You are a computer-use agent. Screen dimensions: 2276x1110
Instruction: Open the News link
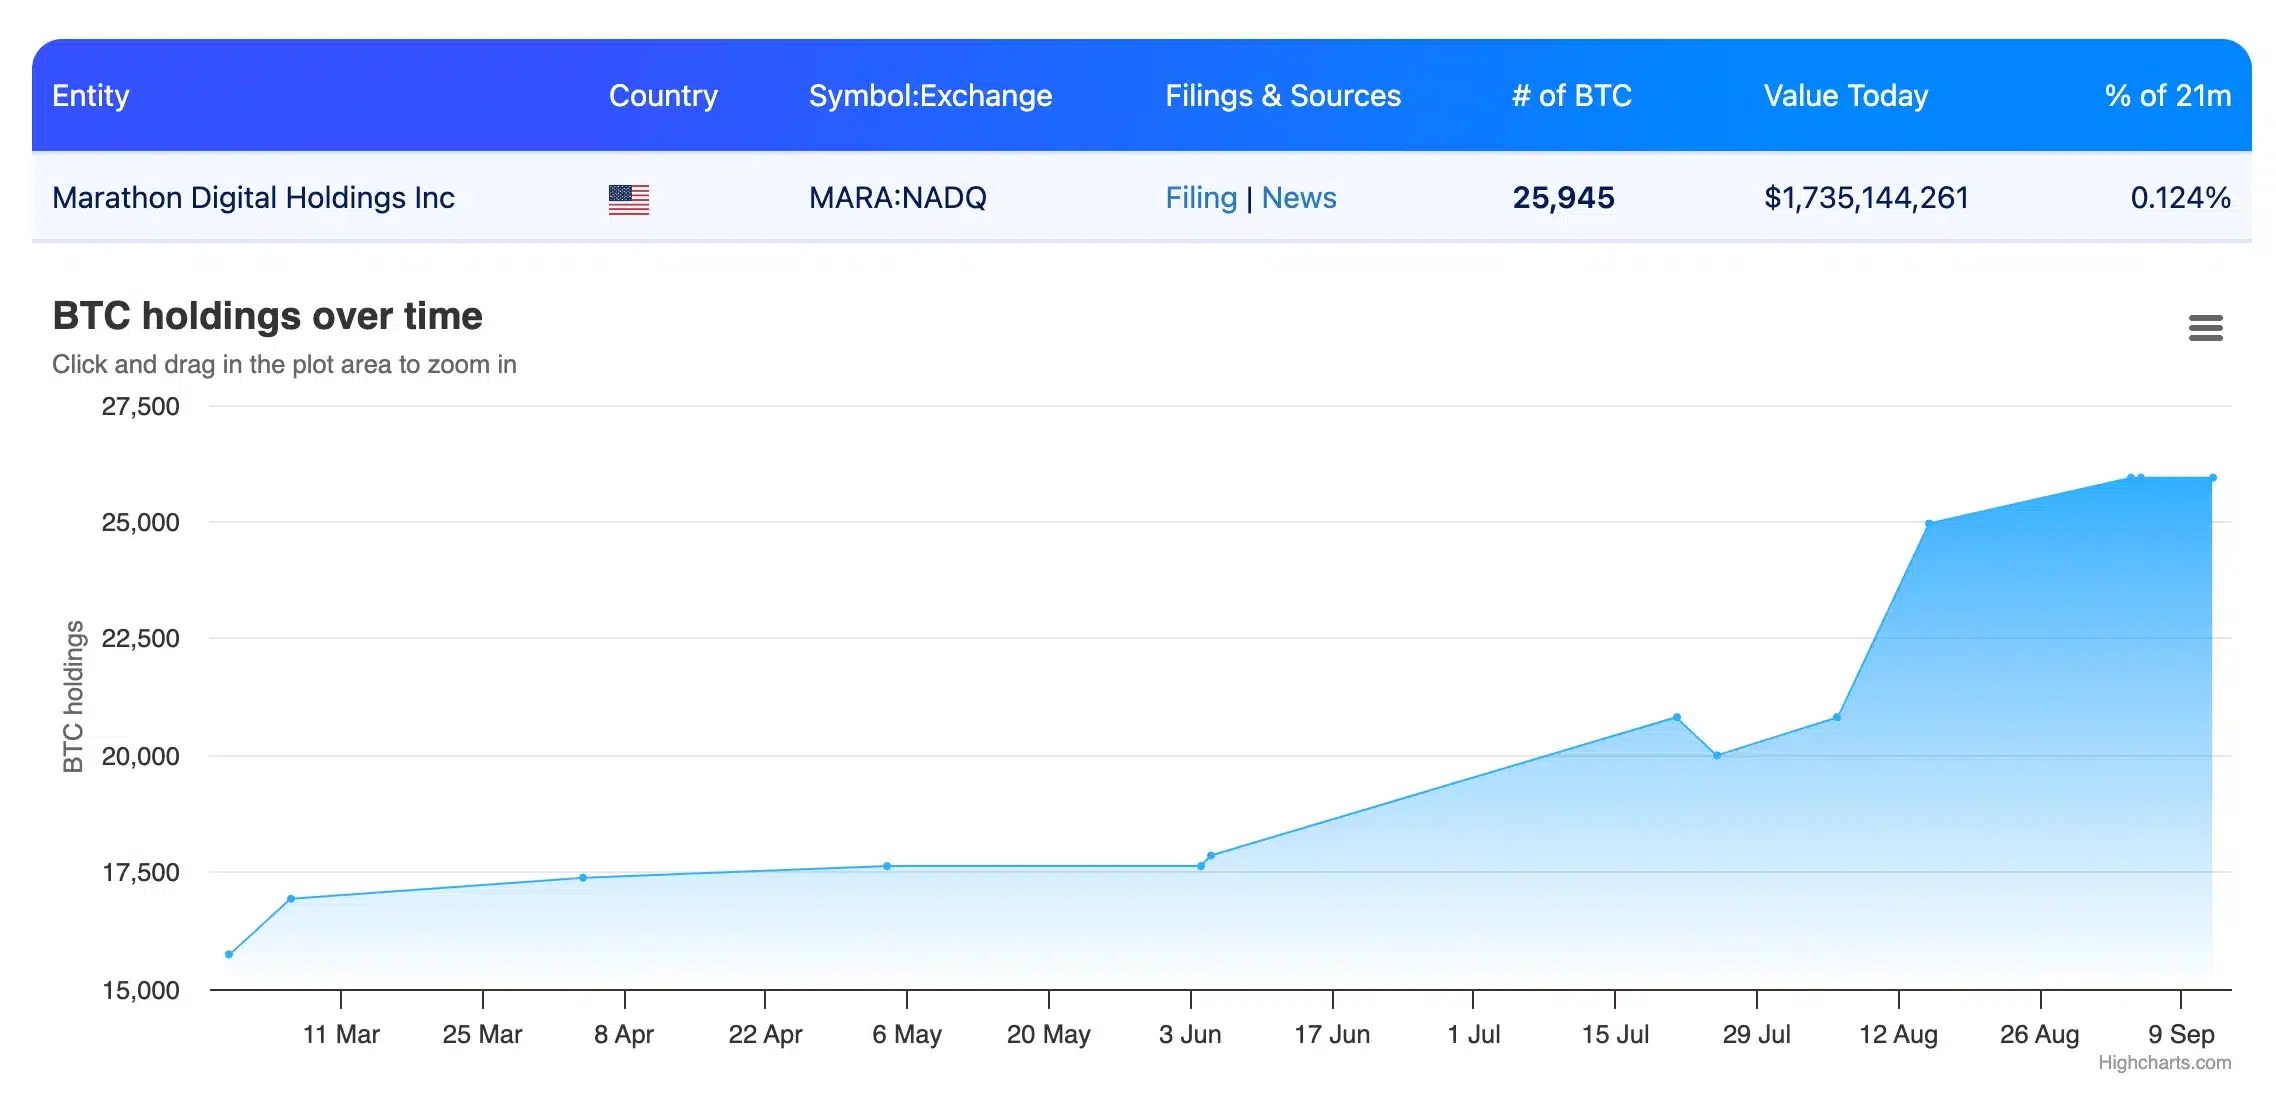tap(1298, 198)
